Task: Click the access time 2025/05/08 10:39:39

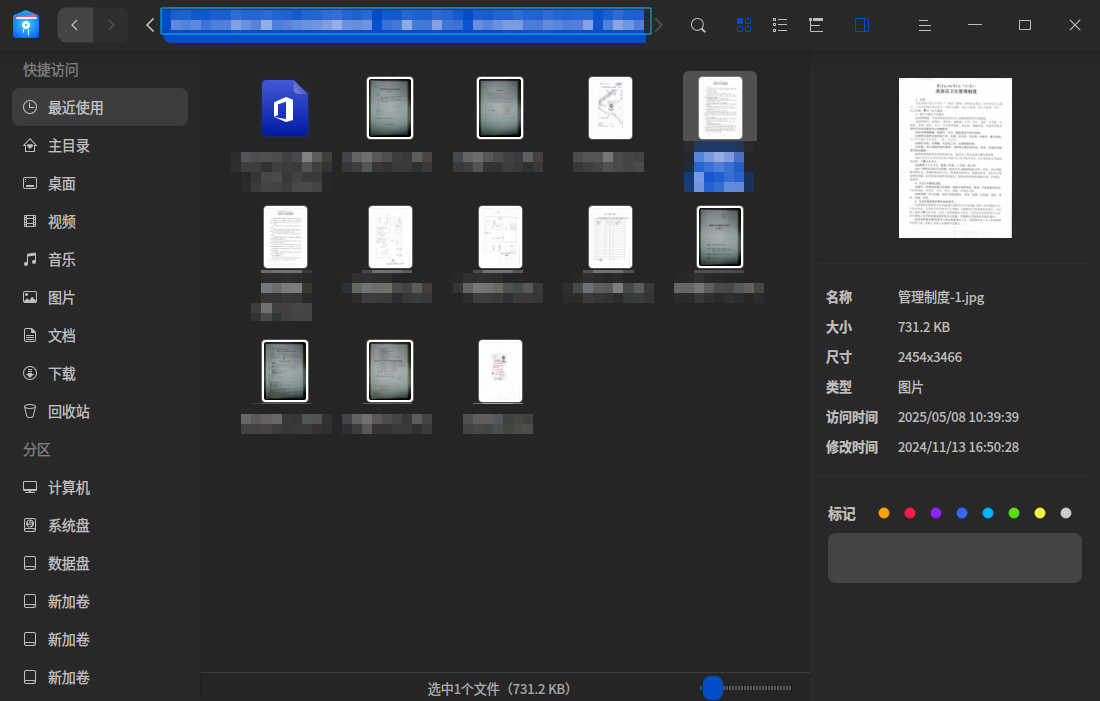Action: [x=958, y=417]
